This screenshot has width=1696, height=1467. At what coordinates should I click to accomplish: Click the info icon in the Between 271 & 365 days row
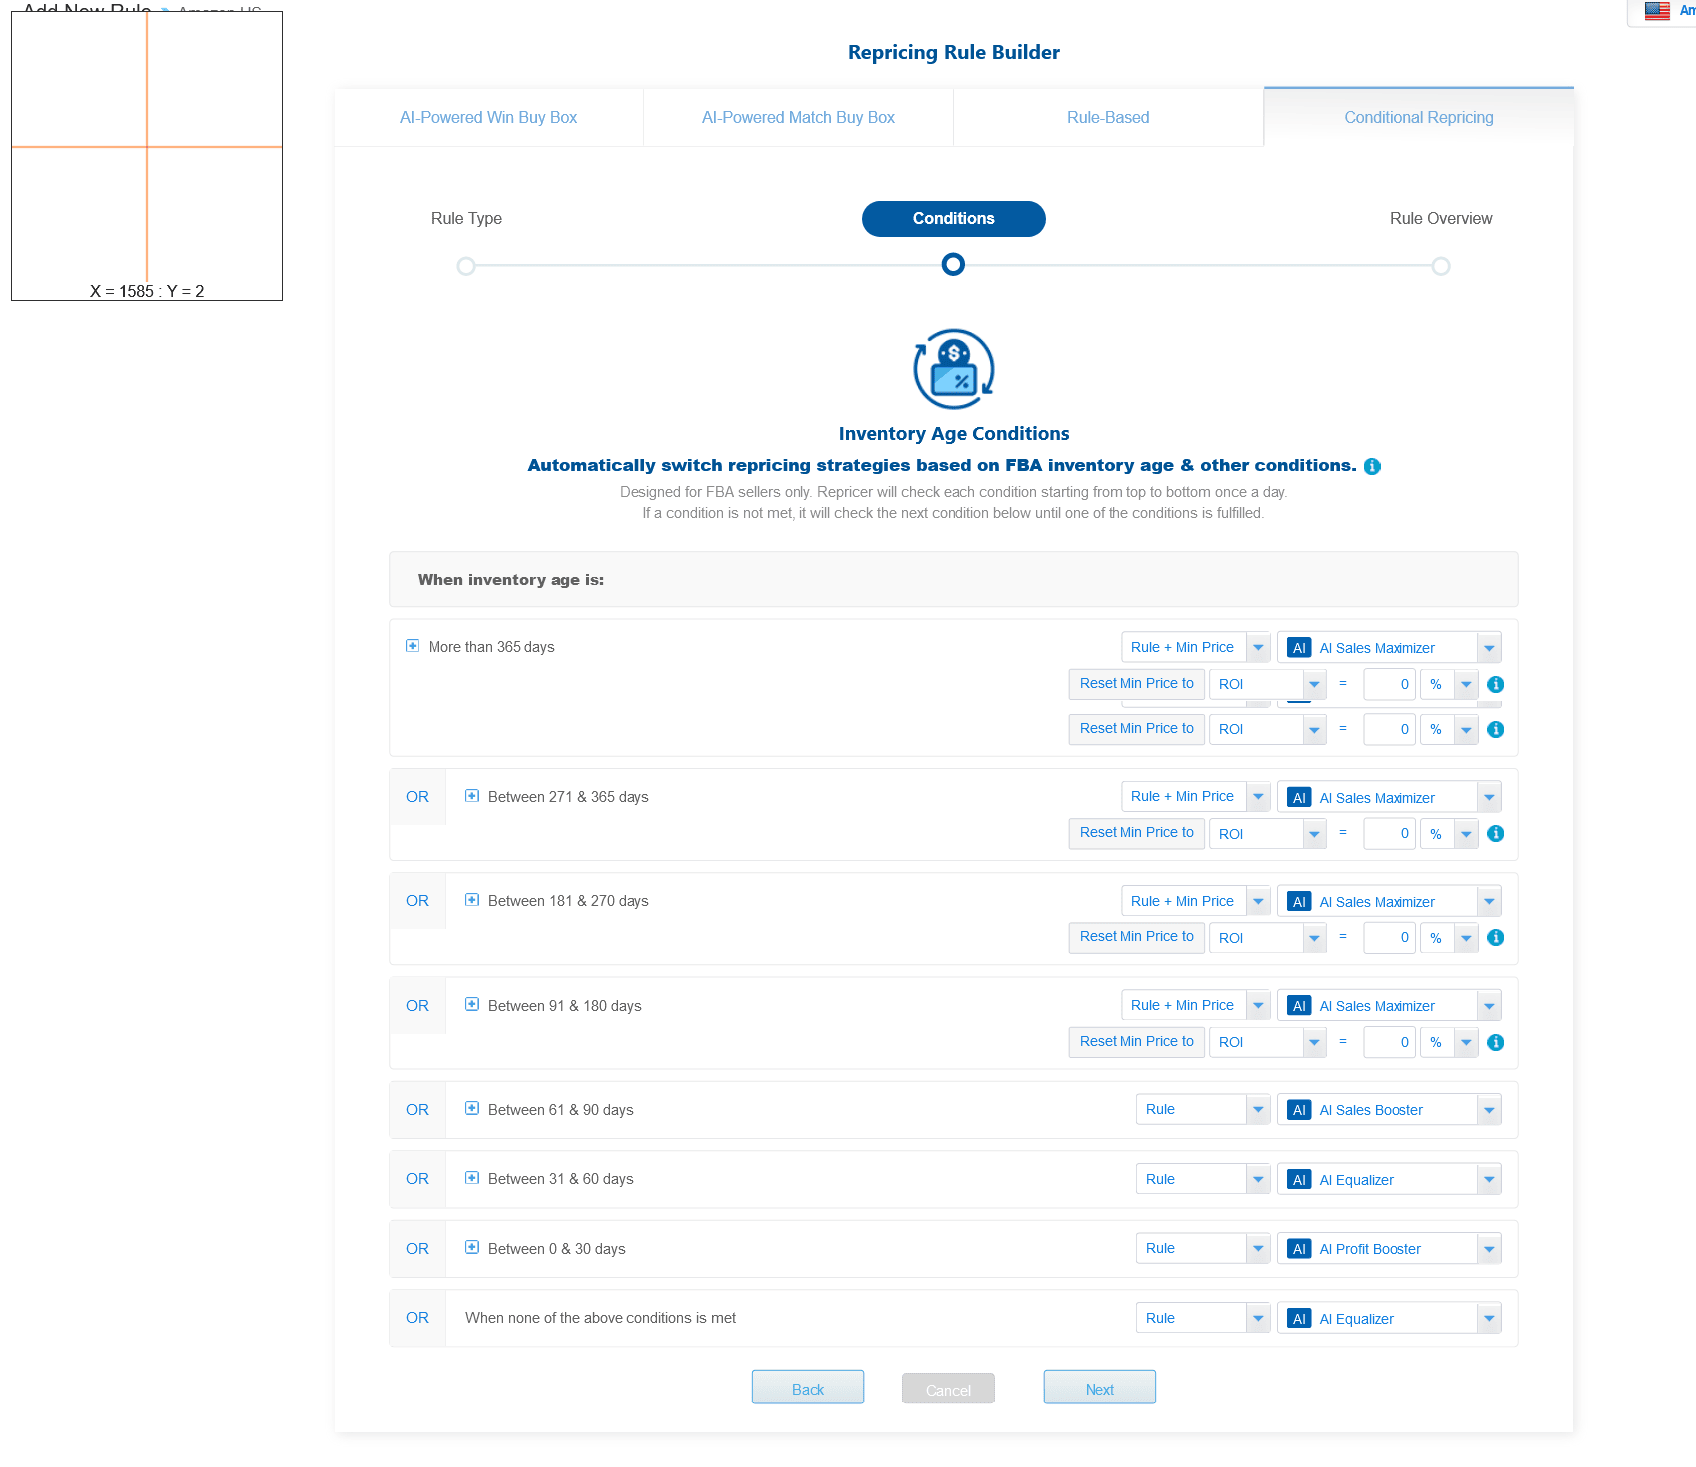tap(1495, 834)
